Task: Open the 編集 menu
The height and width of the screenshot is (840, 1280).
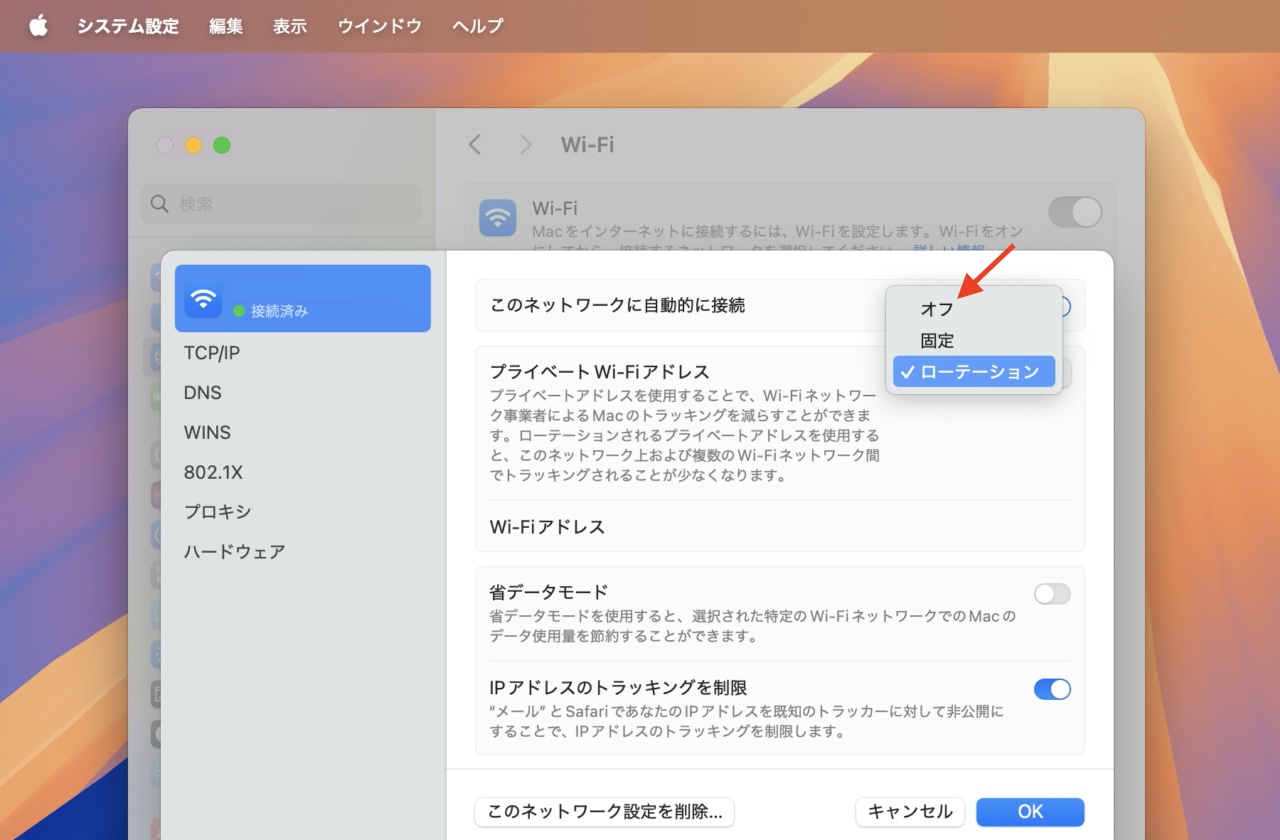Action: coord(226,26)
